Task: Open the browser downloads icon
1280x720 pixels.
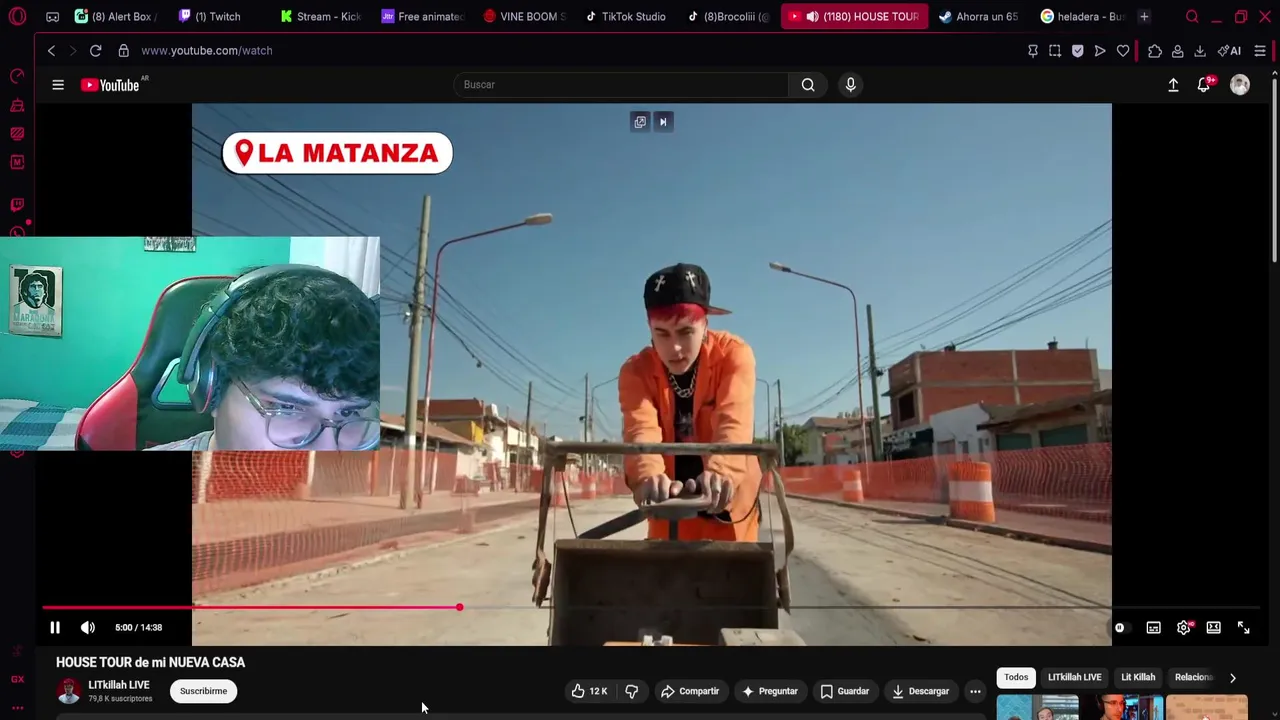Action: click(x=1200, y=50)
